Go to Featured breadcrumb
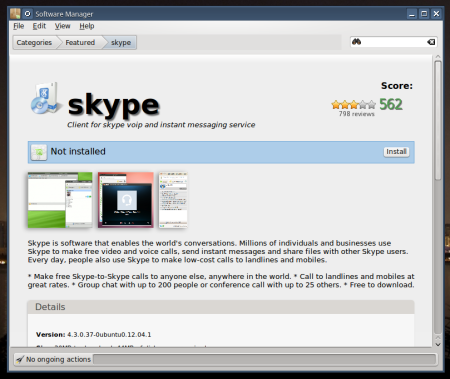 point(80,43)
